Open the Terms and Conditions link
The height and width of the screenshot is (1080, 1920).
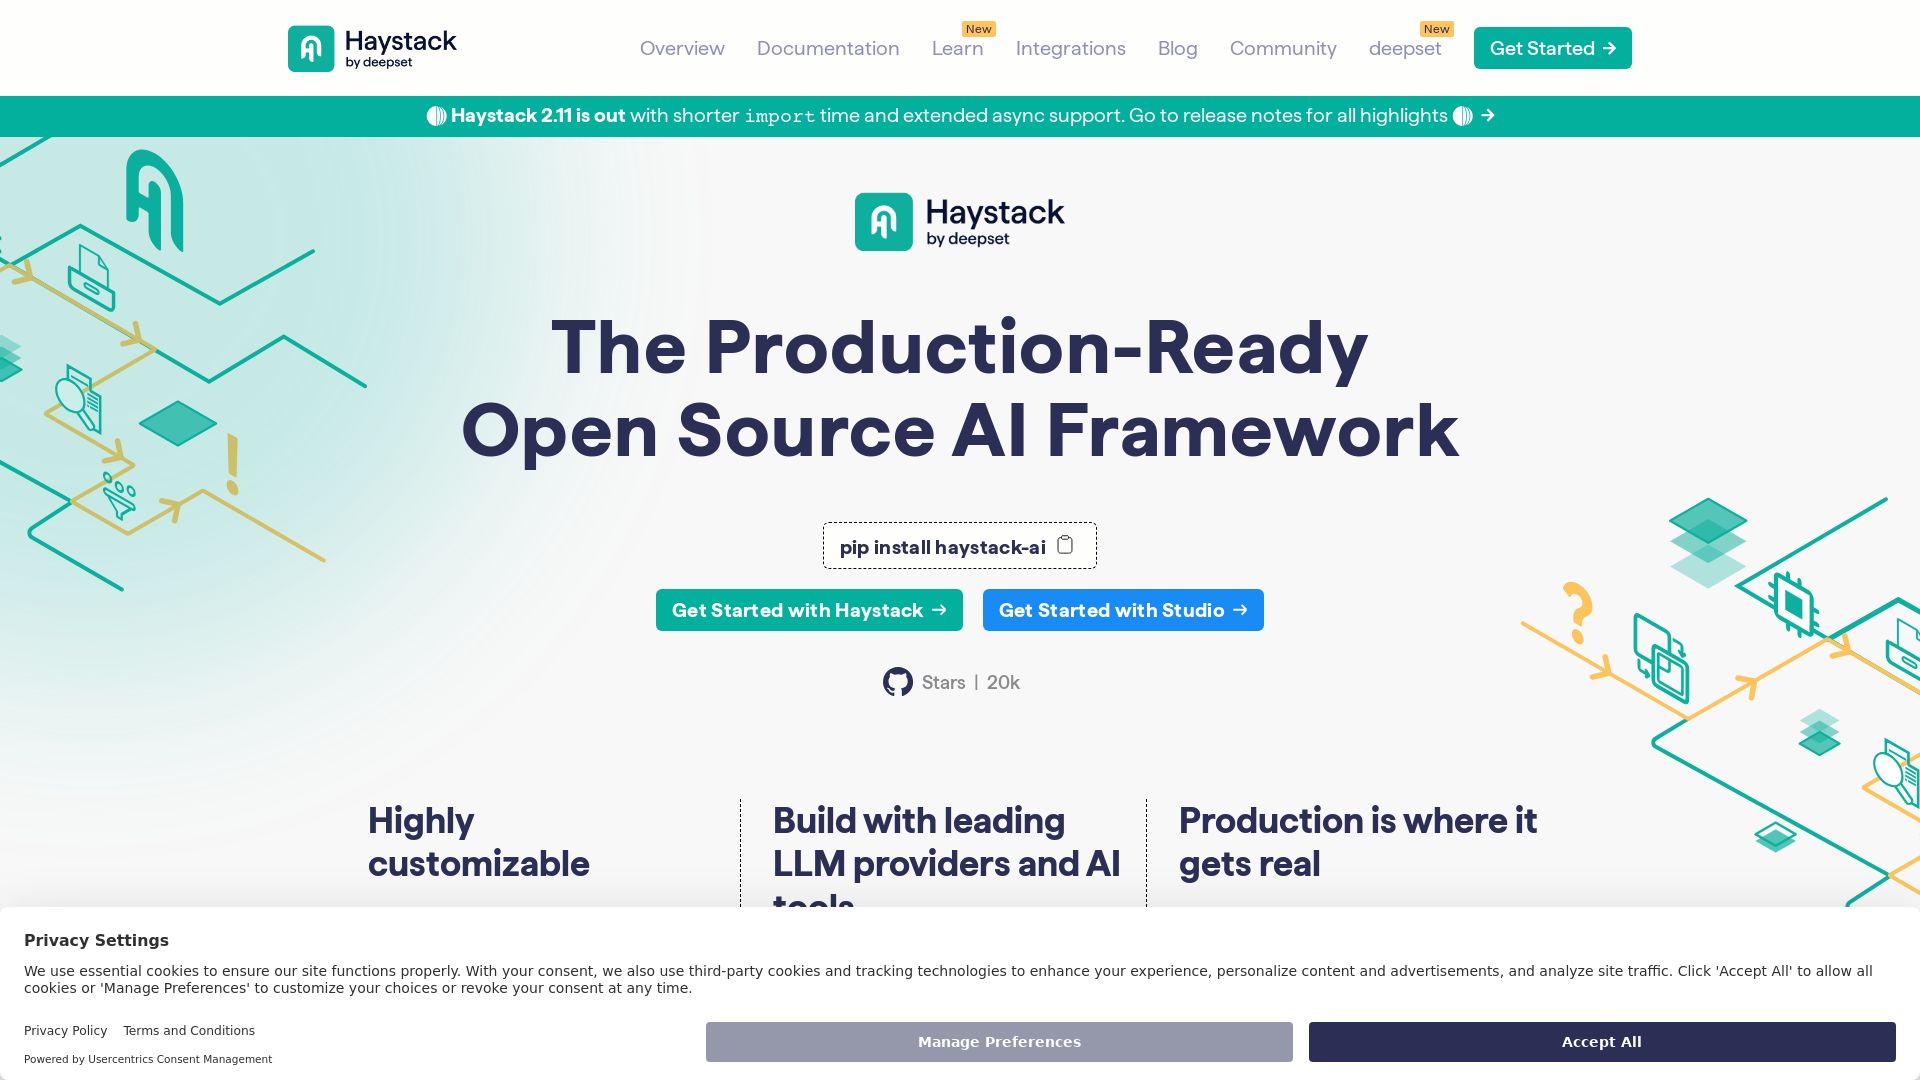(189, 1030)
